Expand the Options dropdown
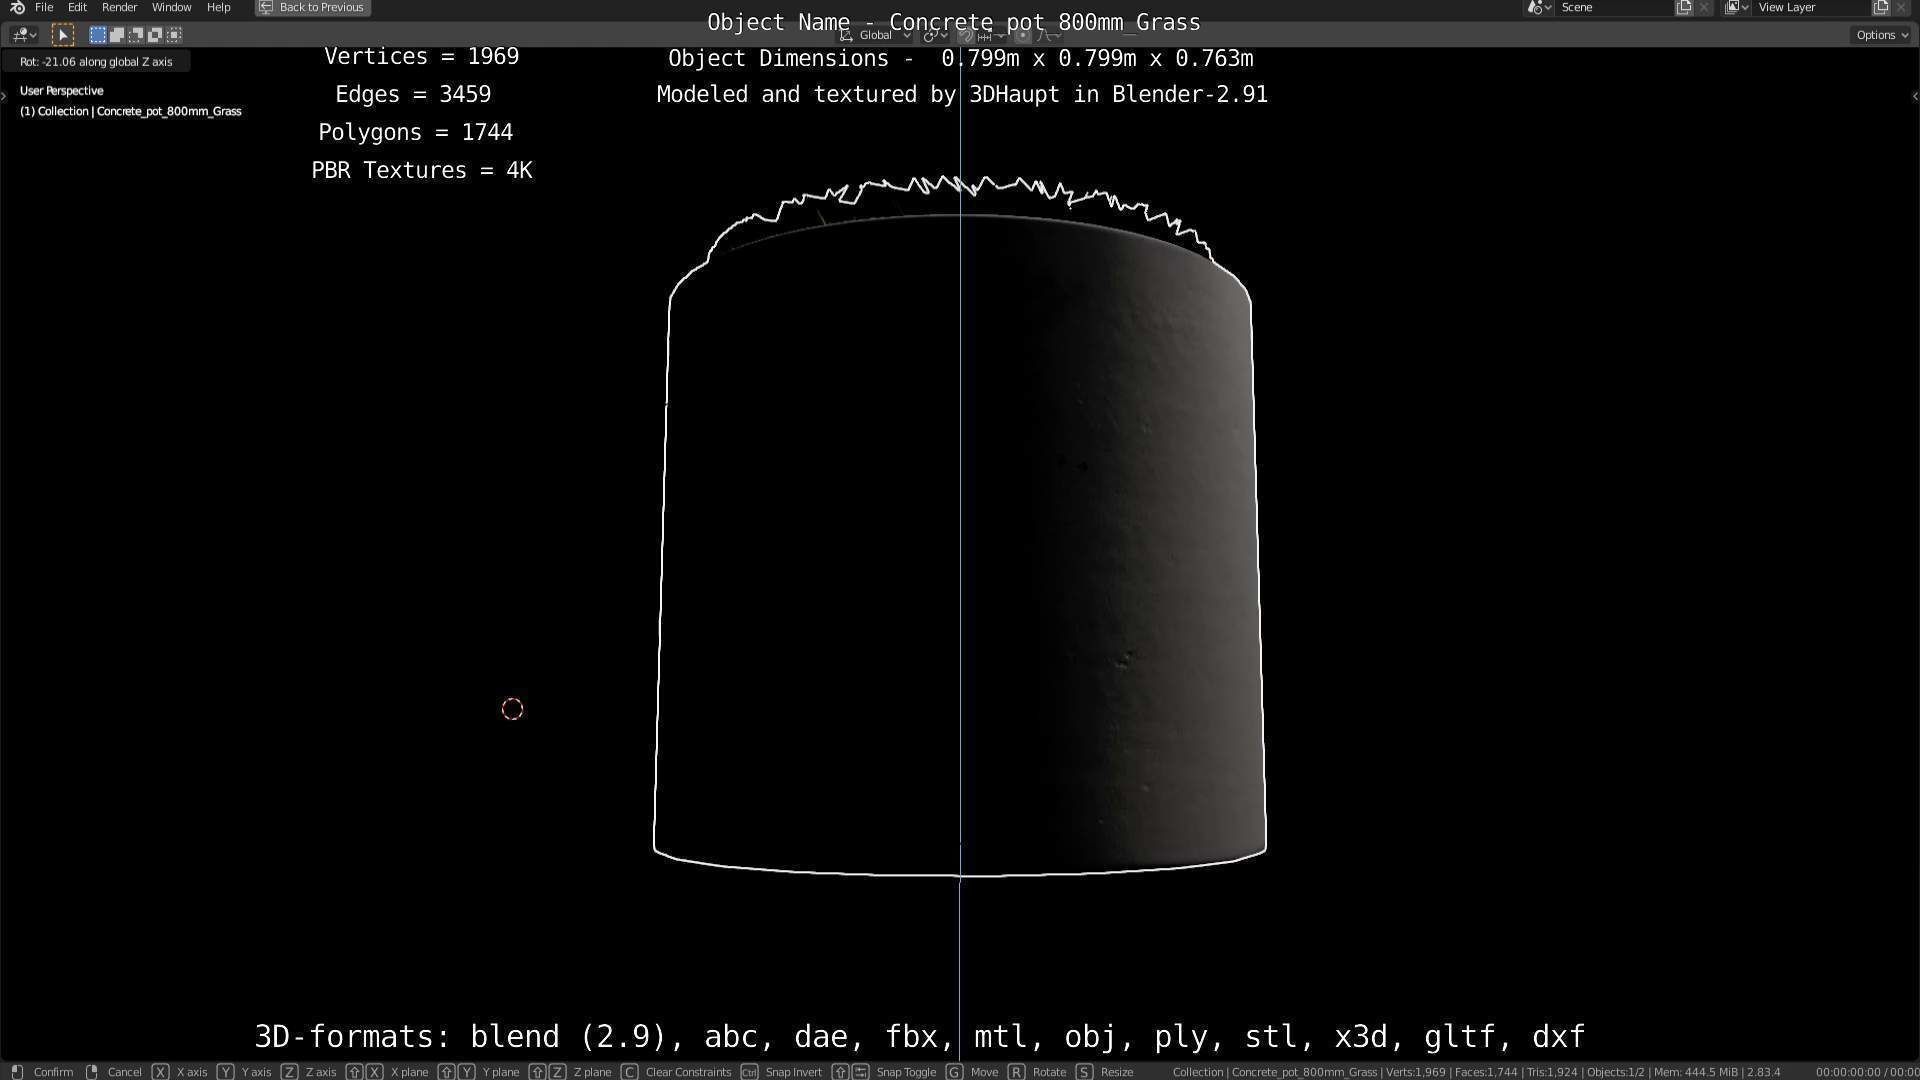The height and width of the screenshot is (1080, 1920). pyautogui.click(x=1882, y=35)
